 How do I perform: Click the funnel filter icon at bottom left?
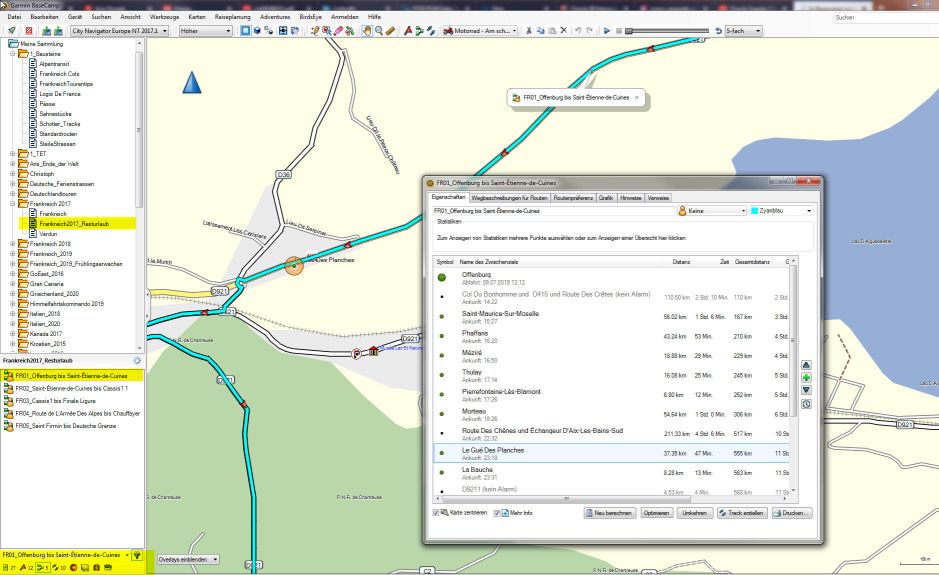(137, 555)
